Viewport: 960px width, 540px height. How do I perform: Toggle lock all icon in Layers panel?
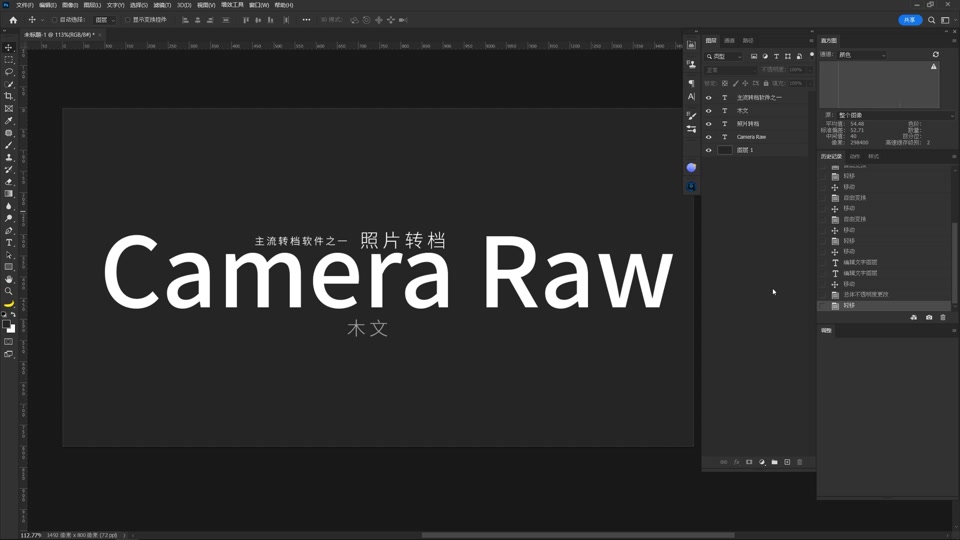(766, 83)
